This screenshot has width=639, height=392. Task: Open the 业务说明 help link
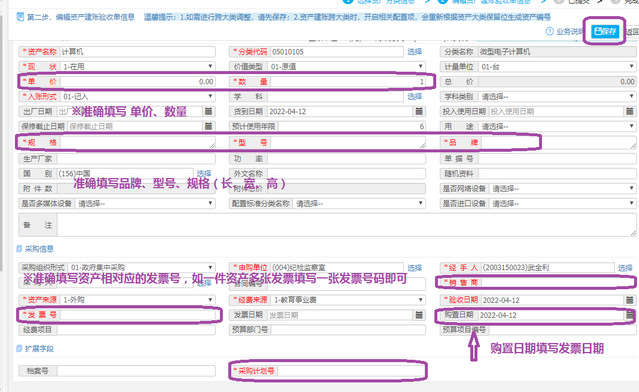[x=565, y=31]
